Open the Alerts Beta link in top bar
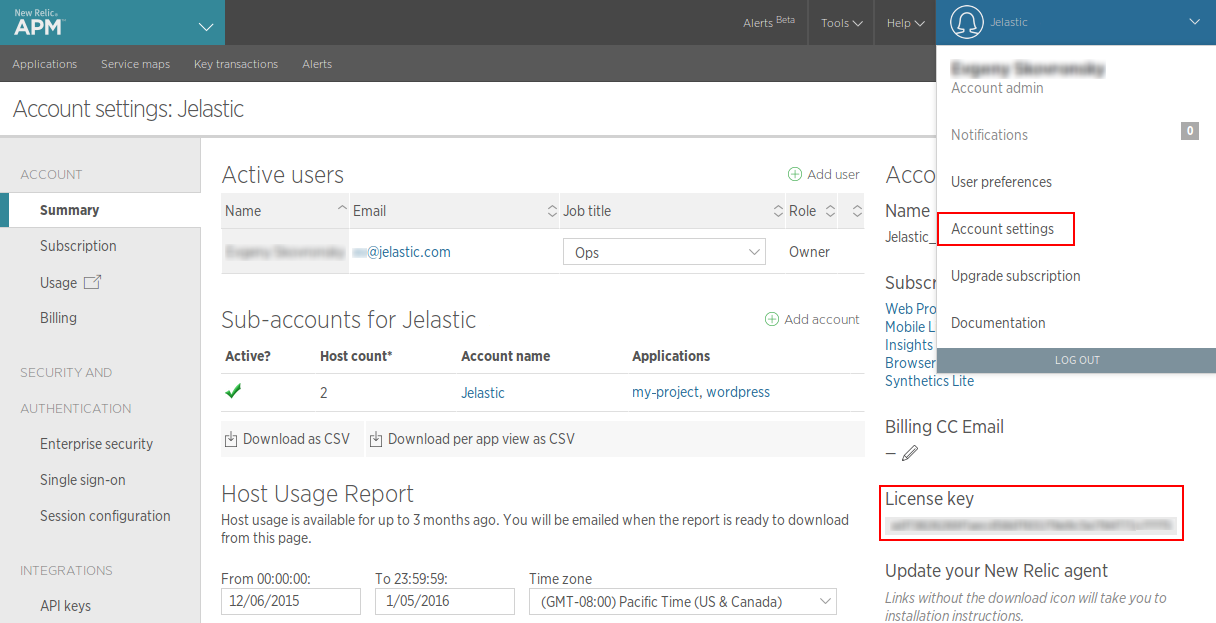 769,22
